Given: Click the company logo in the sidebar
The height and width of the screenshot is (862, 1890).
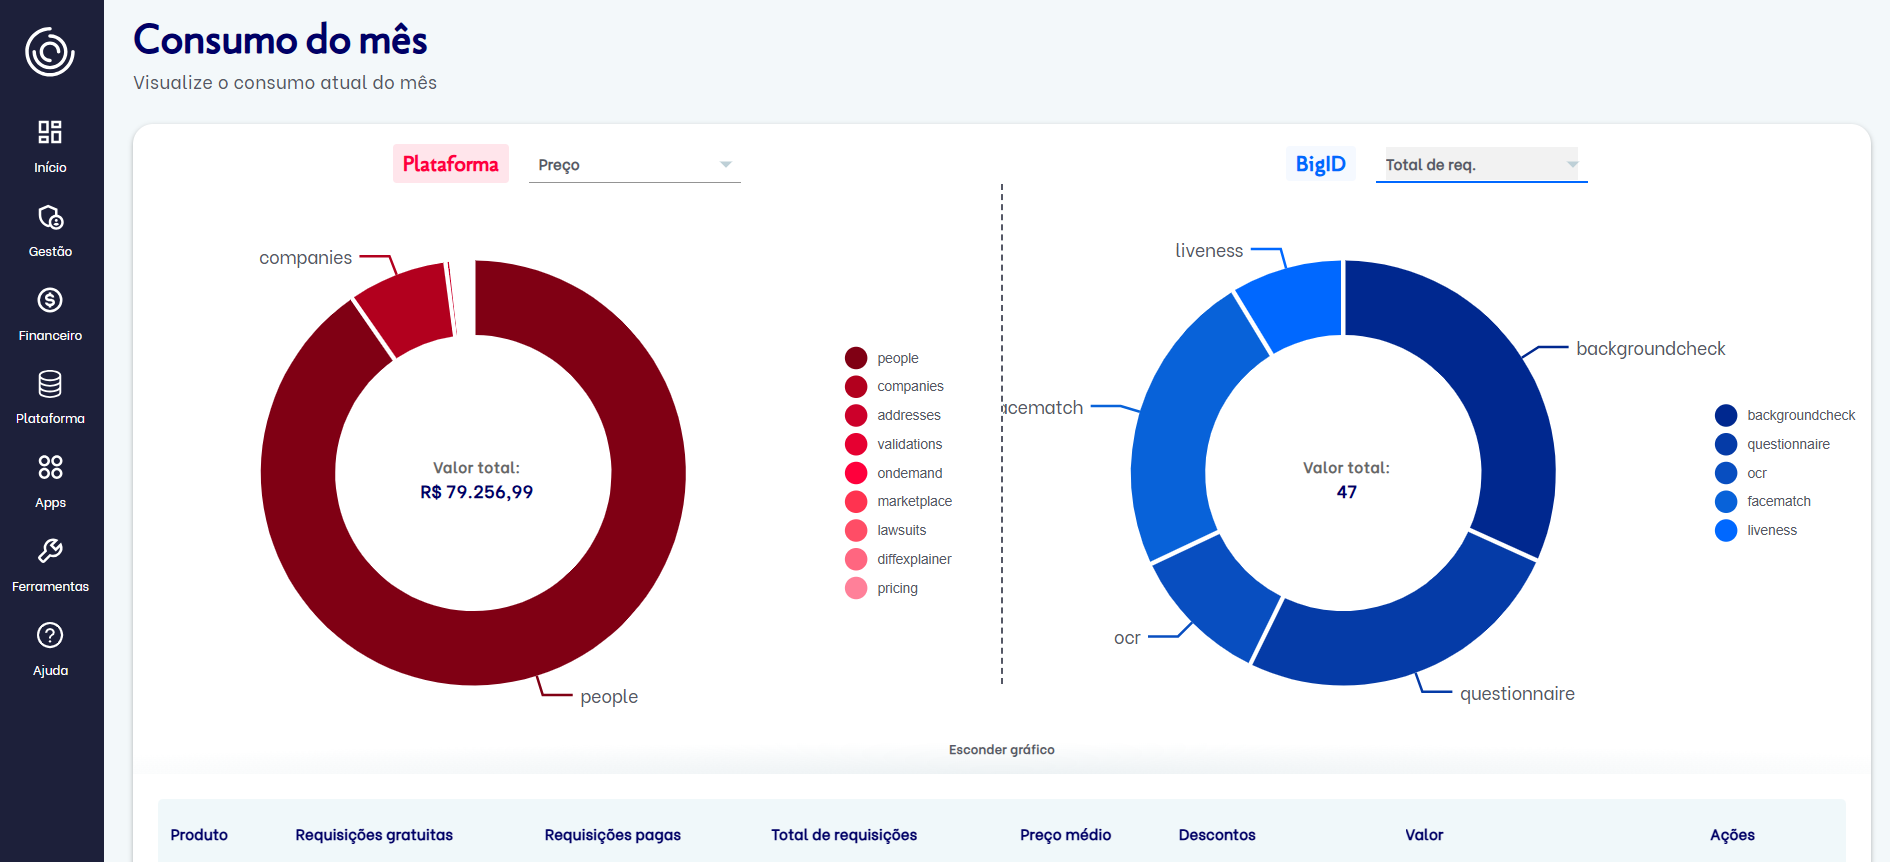Looking at the screenshot, I should 50,52.
